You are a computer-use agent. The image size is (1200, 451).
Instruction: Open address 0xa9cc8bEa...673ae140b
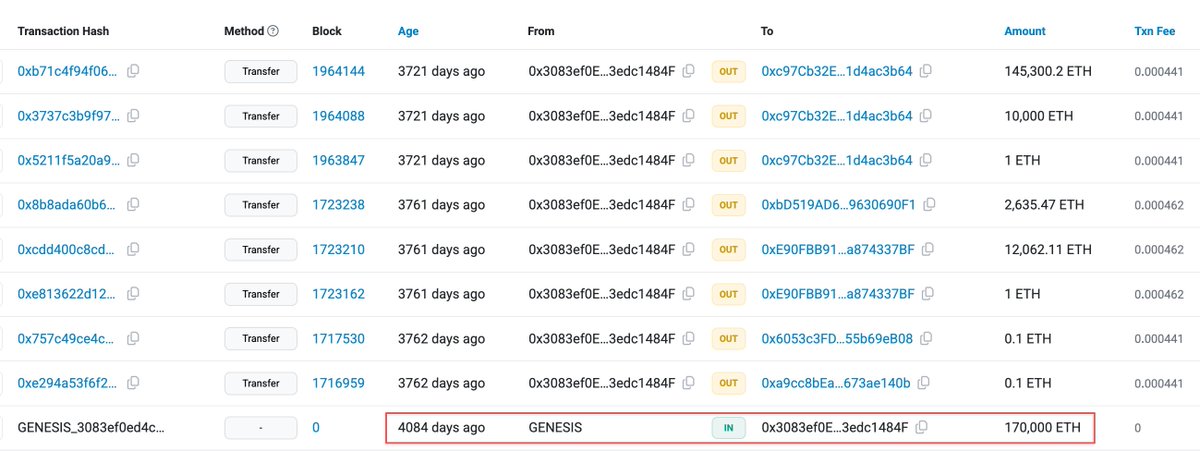click(x=836, y=383)
